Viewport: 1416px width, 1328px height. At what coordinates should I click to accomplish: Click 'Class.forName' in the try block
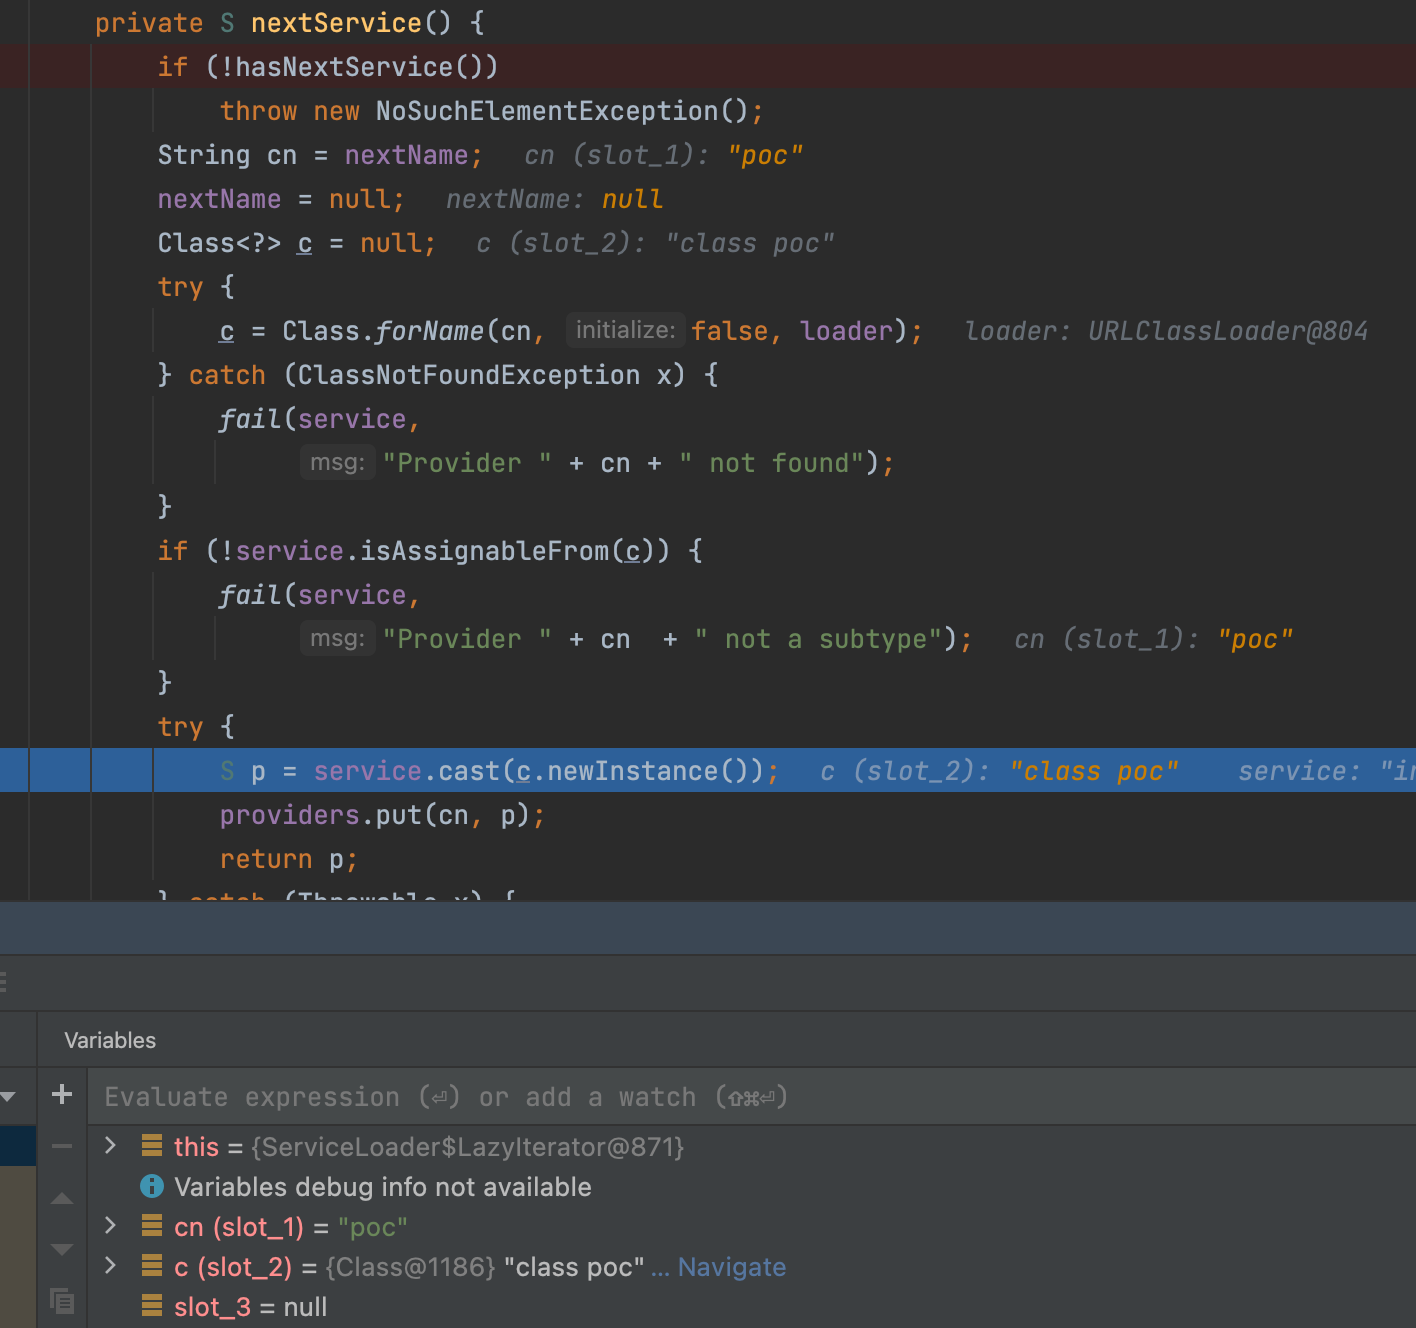(x=383, y=331)
